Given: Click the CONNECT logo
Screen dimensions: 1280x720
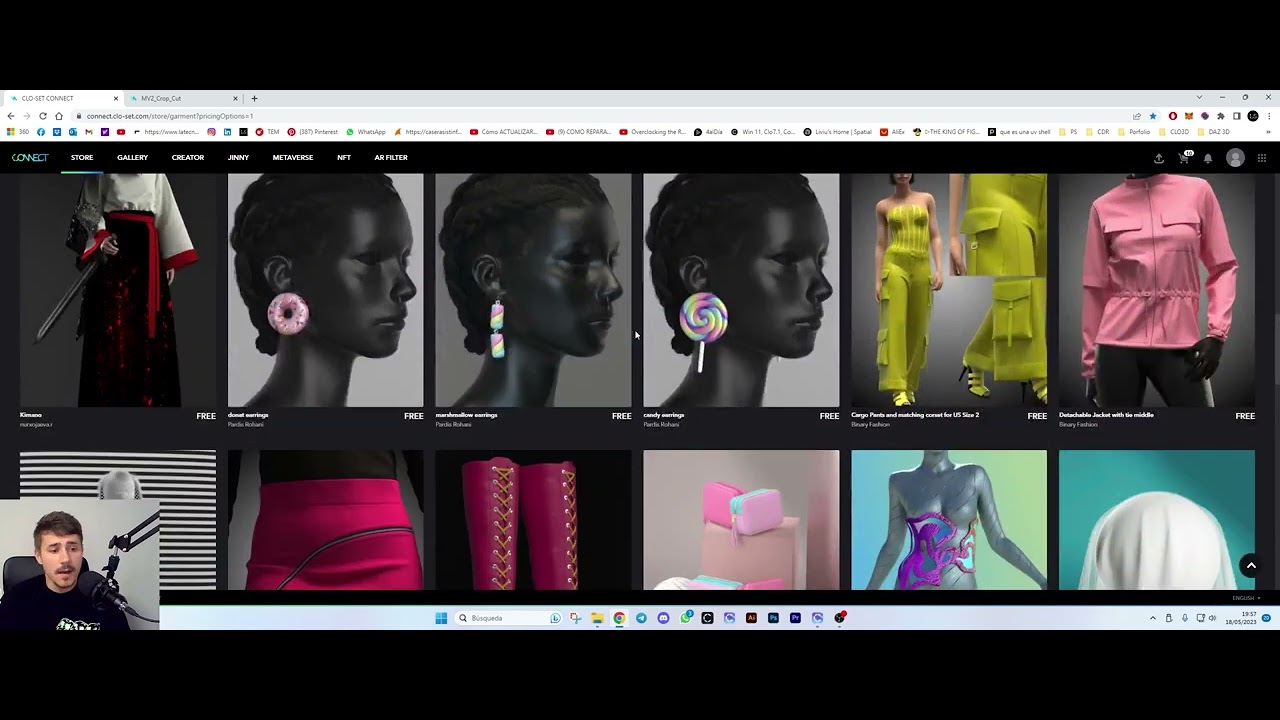Looking at the screenshot, I should (x=30, y=157).
